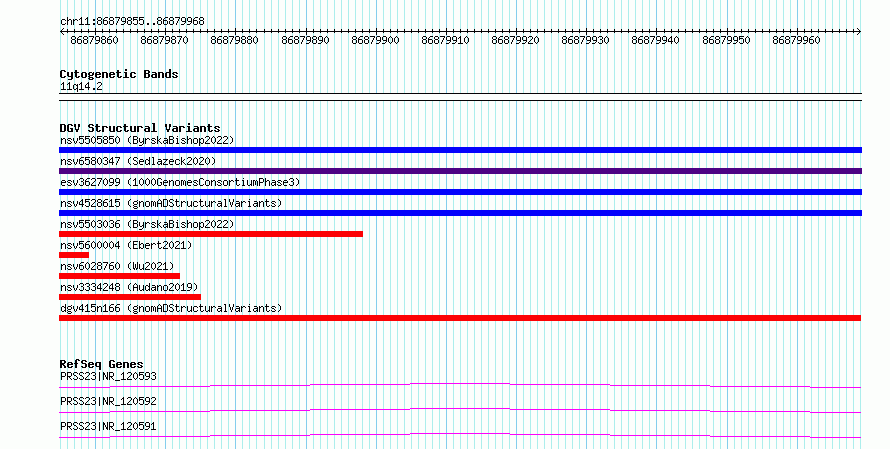Select the red bar under nsv6028760
The height and width of the screenshot is (449, 890).
tap(119, 276)
